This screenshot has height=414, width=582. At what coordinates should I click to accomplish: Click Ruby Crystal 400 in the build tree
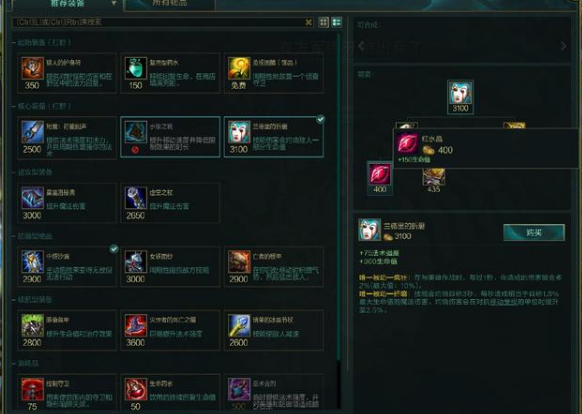[x=380, y=178]
